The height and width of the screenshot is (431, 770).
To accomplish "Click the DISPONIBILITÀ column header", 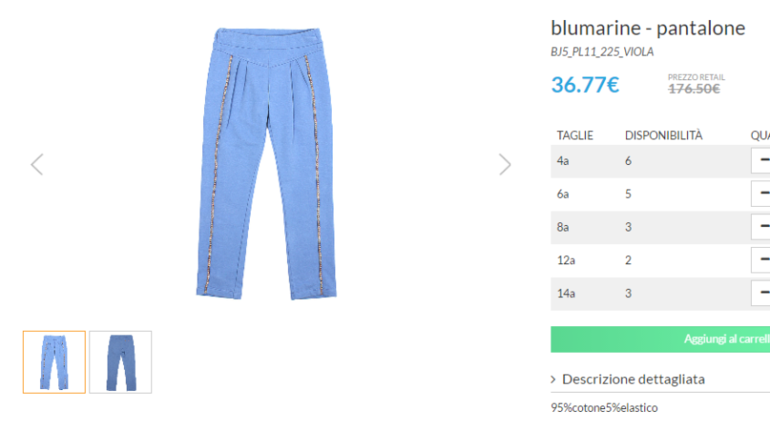I will coord(663,135).
